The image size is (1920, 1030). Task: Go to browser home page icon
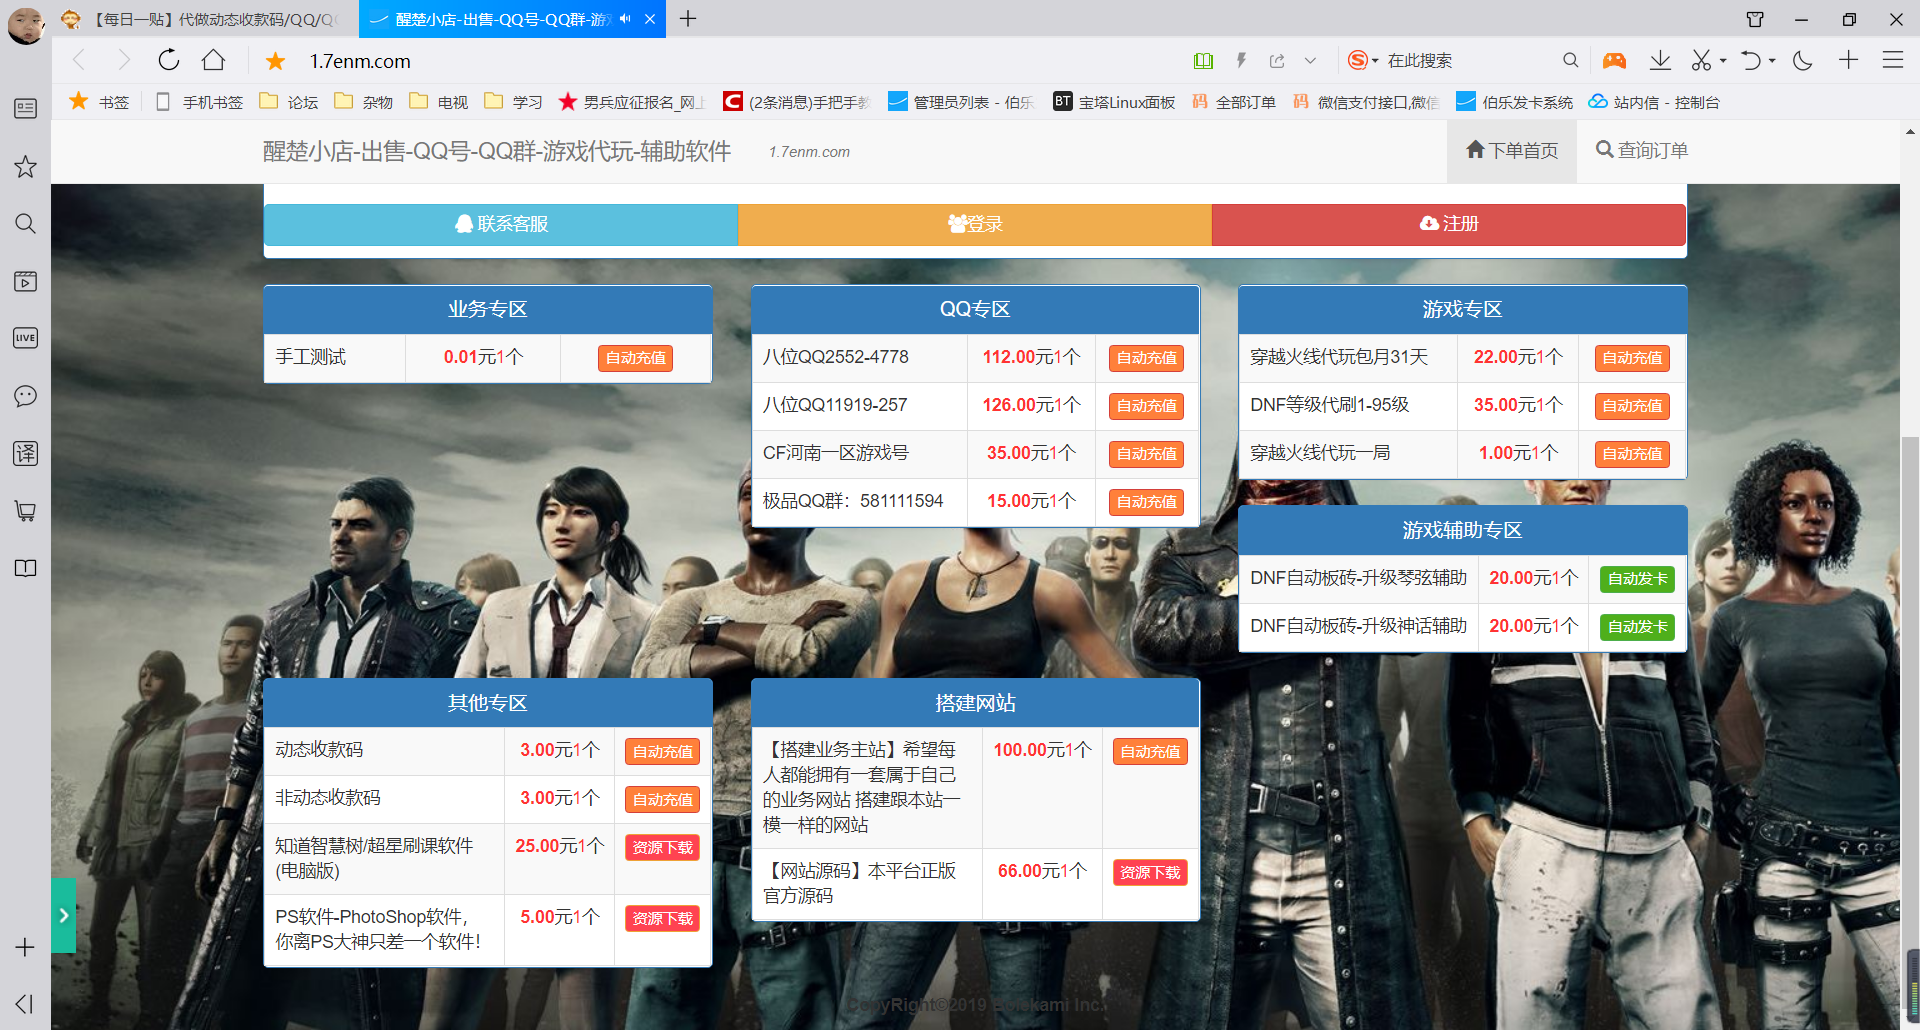pos(213,60)
